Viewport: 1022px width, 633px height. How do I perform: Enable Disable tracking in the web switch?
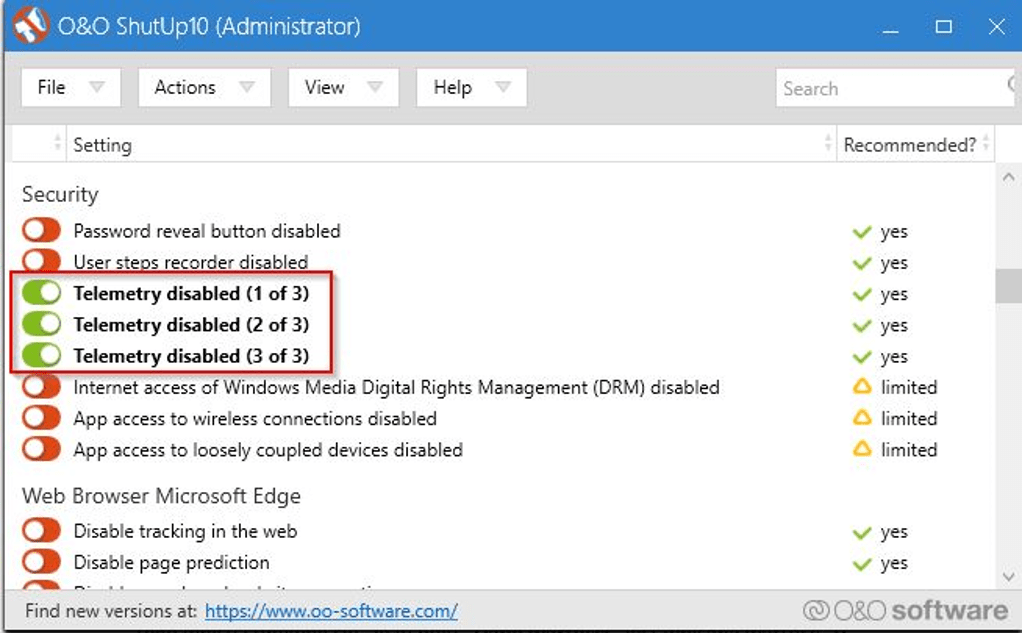pyautogui.click(x=42, y=531)
